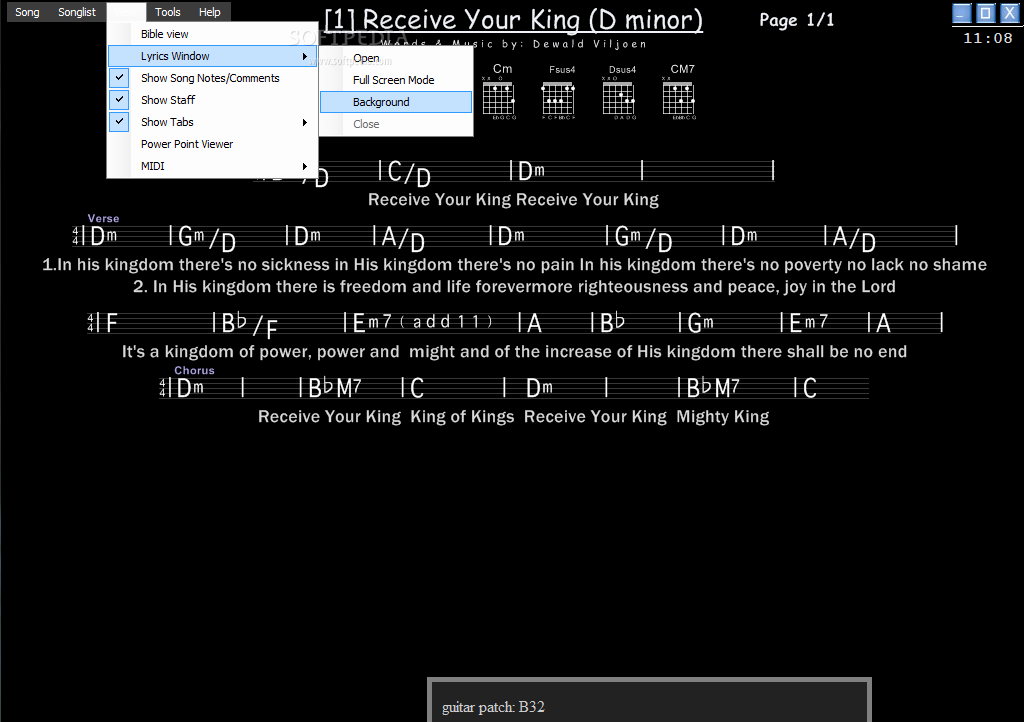Minimize the application window
Viewport: 1024px width, 722px height.
pyautogui.click(x=961, y=13)
